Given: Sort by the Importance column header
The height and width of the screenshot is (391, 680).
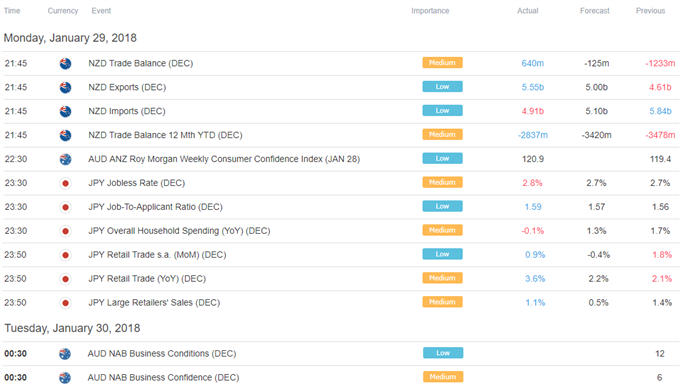Looking at the screenshot, I should tap(430, 11).
